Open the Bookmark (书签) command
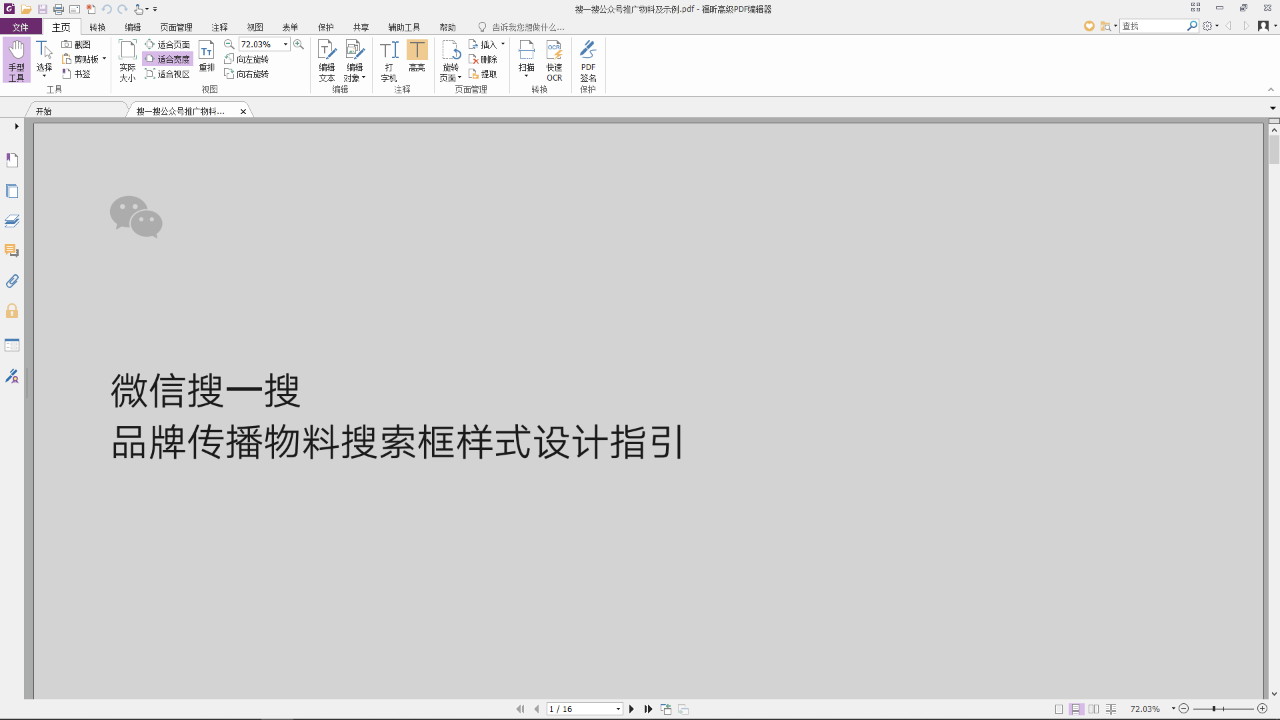1280x720 pixels. point(76,74)
